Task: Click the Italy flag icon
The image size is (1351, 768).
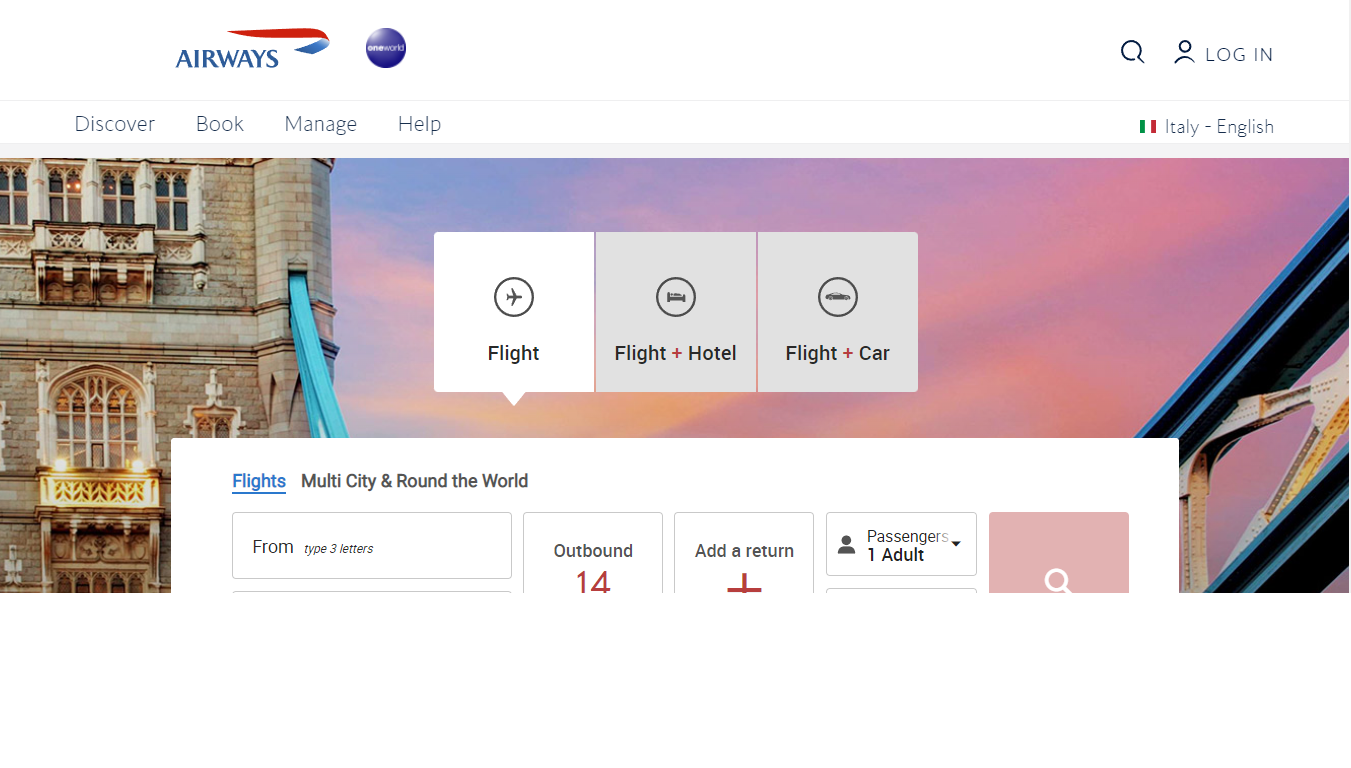Action: pos(1148,127)
